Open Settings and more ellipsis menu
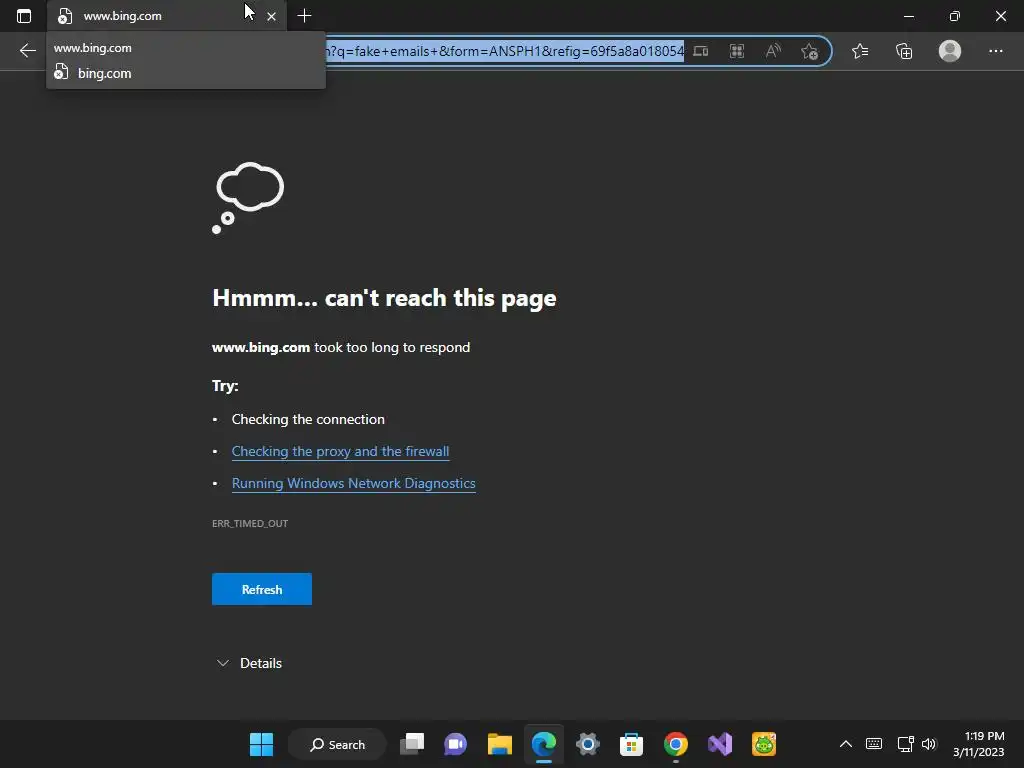Screen dimensions: 1024x768 (995, 51)
